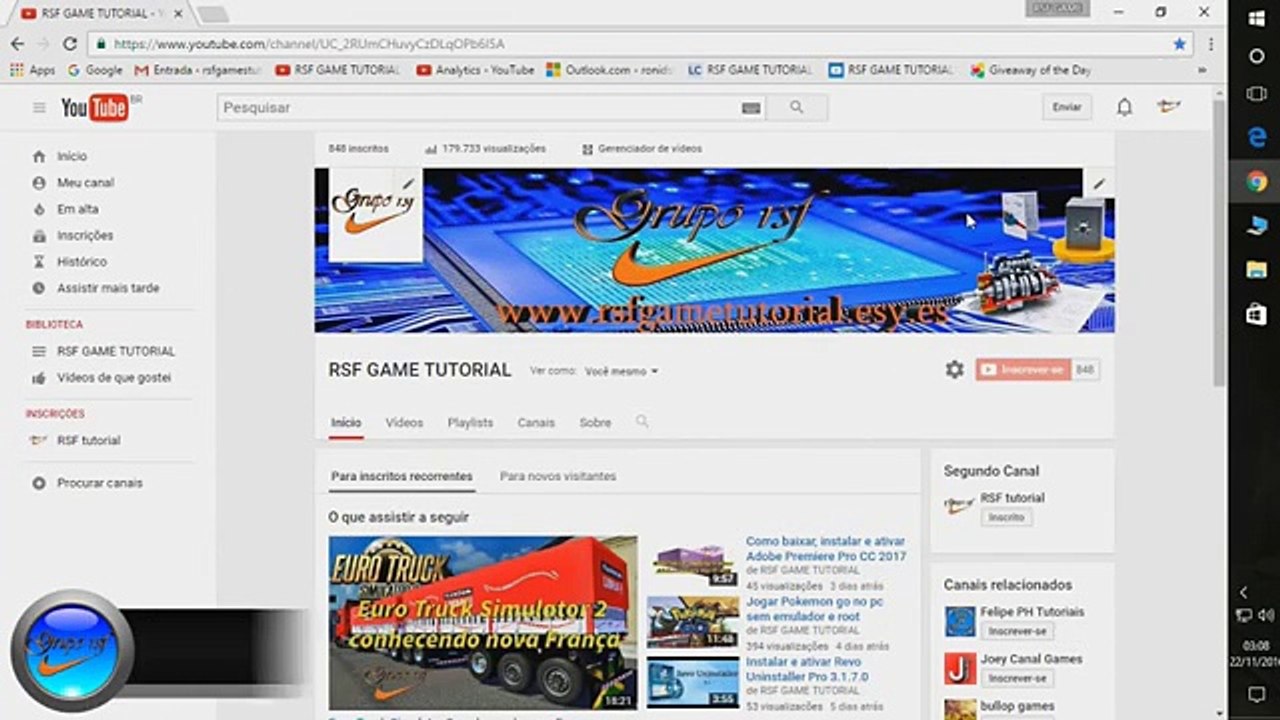The width and height of the screenshot is (1280, 720).
Task: Search within channel using magnifier icon
Action: (x=642, y=422)
